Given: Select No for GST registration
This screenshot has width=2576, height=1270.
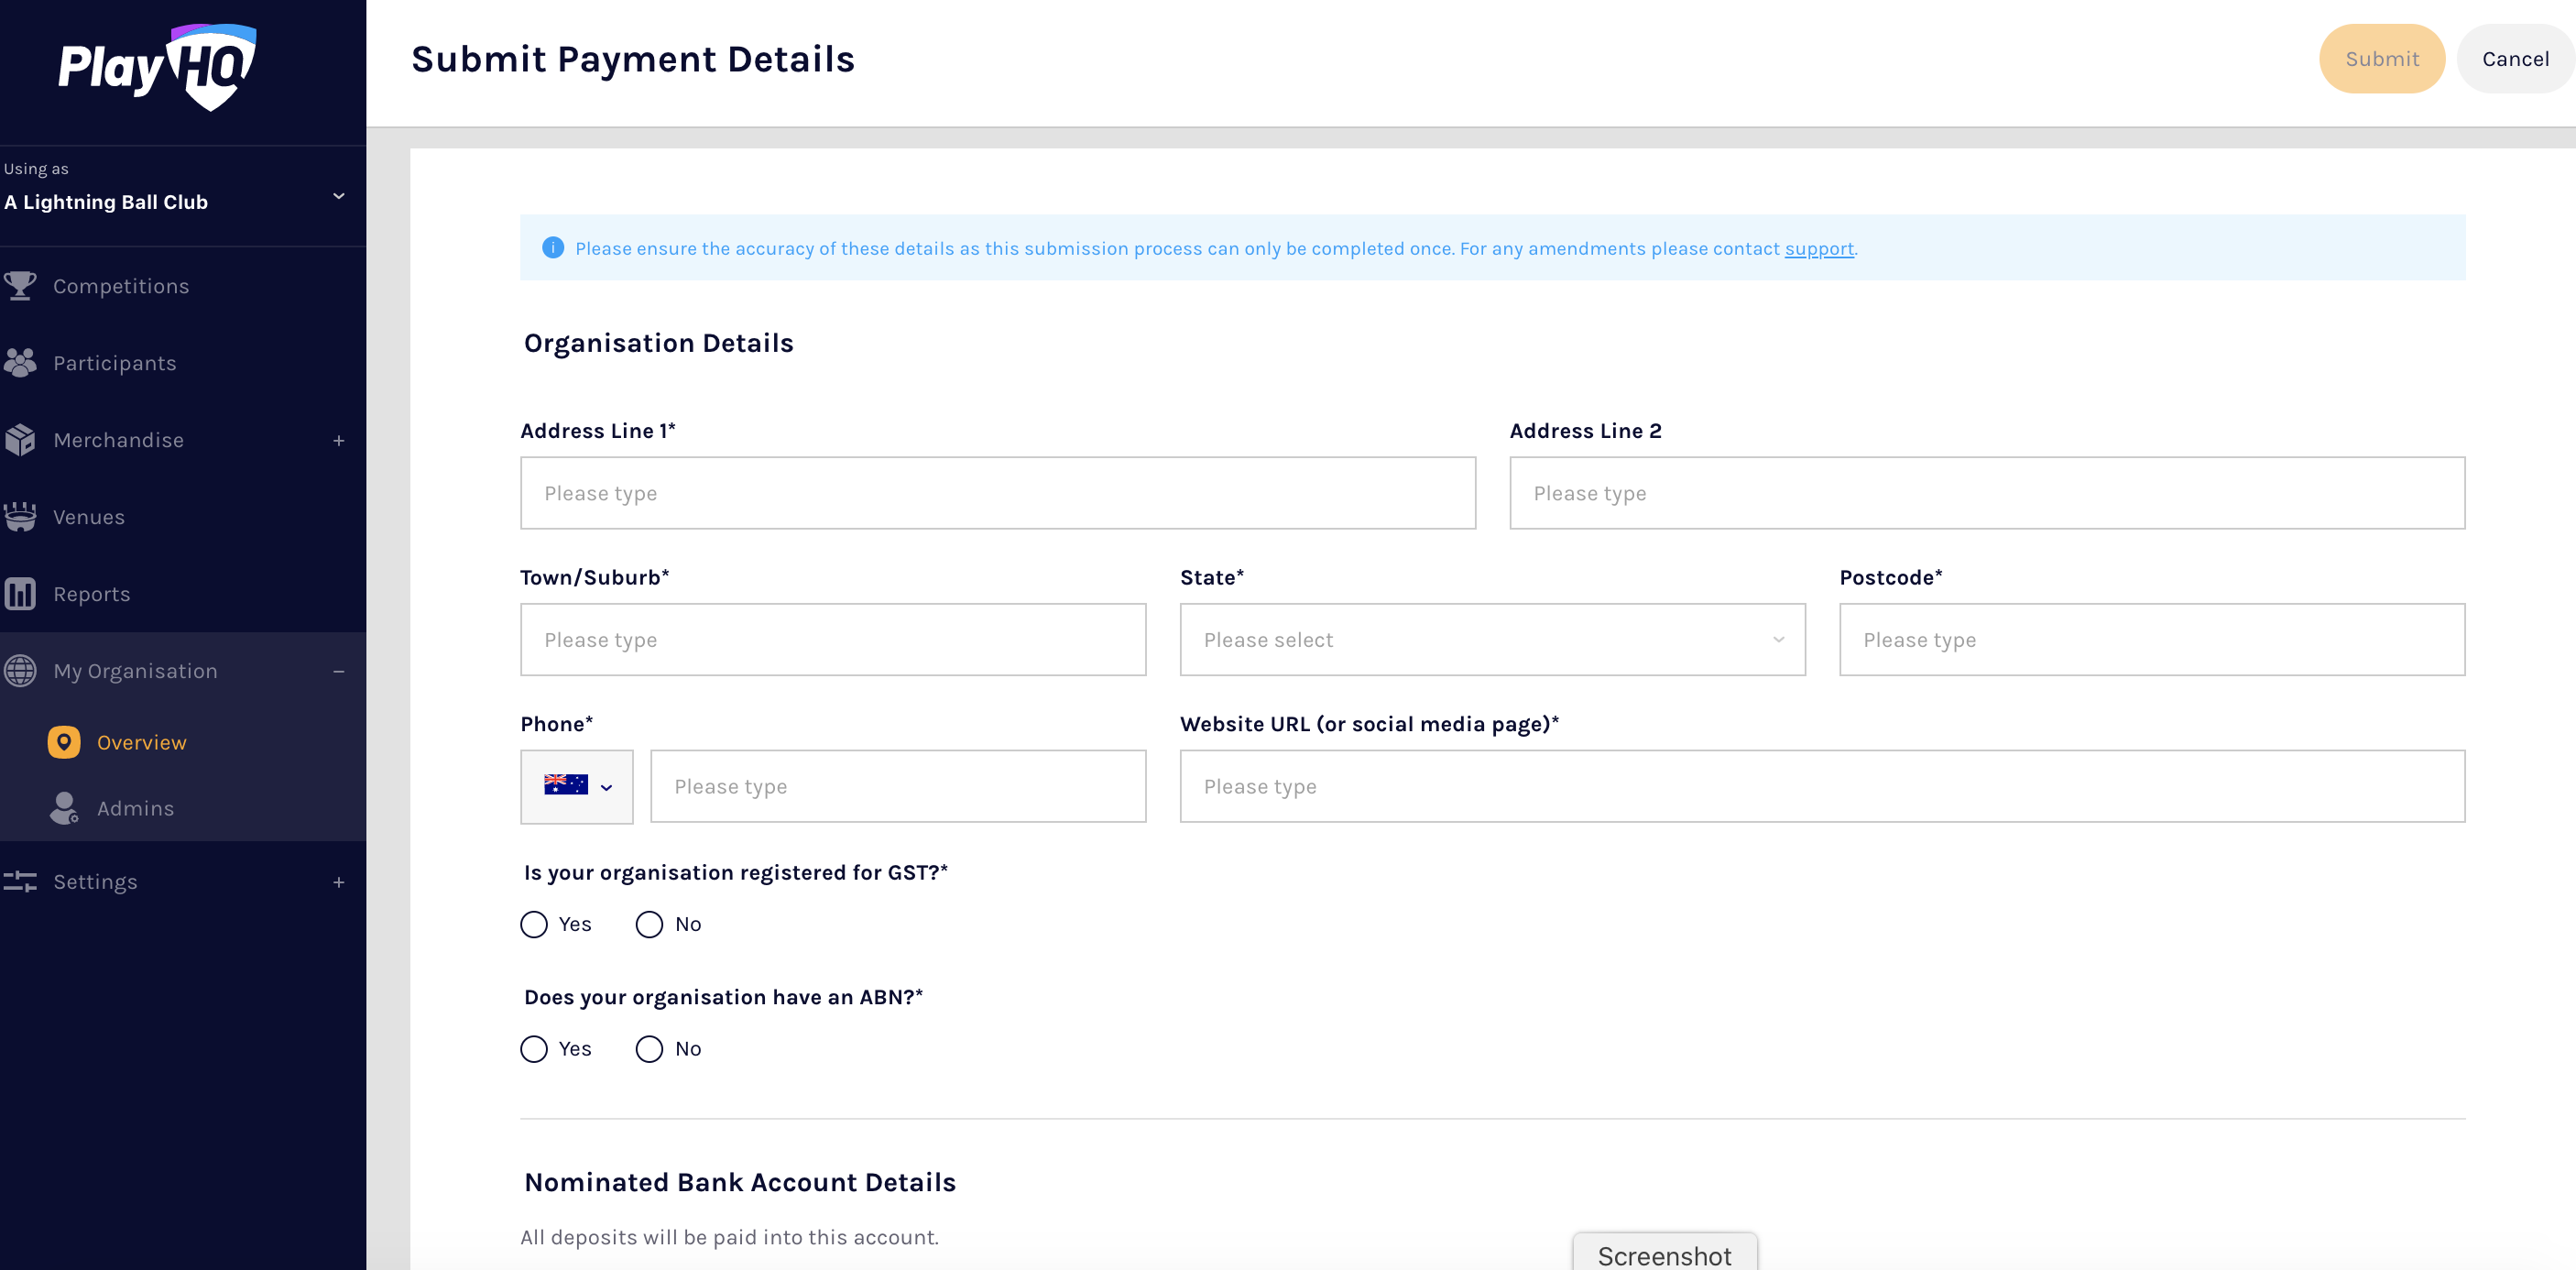Looking at the screenshot, I should tap(650, 924).
